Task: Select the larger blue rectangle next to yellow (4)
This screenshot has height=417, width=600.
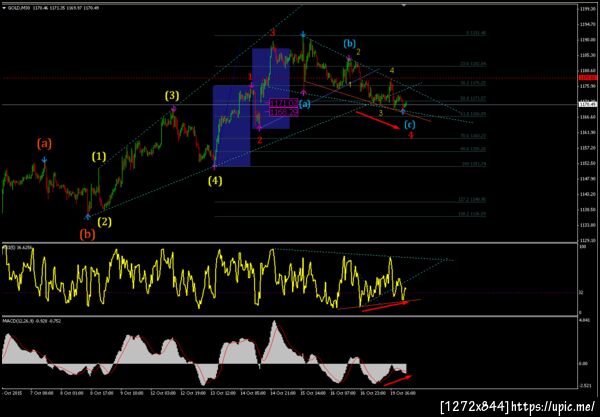Action: 232,126
